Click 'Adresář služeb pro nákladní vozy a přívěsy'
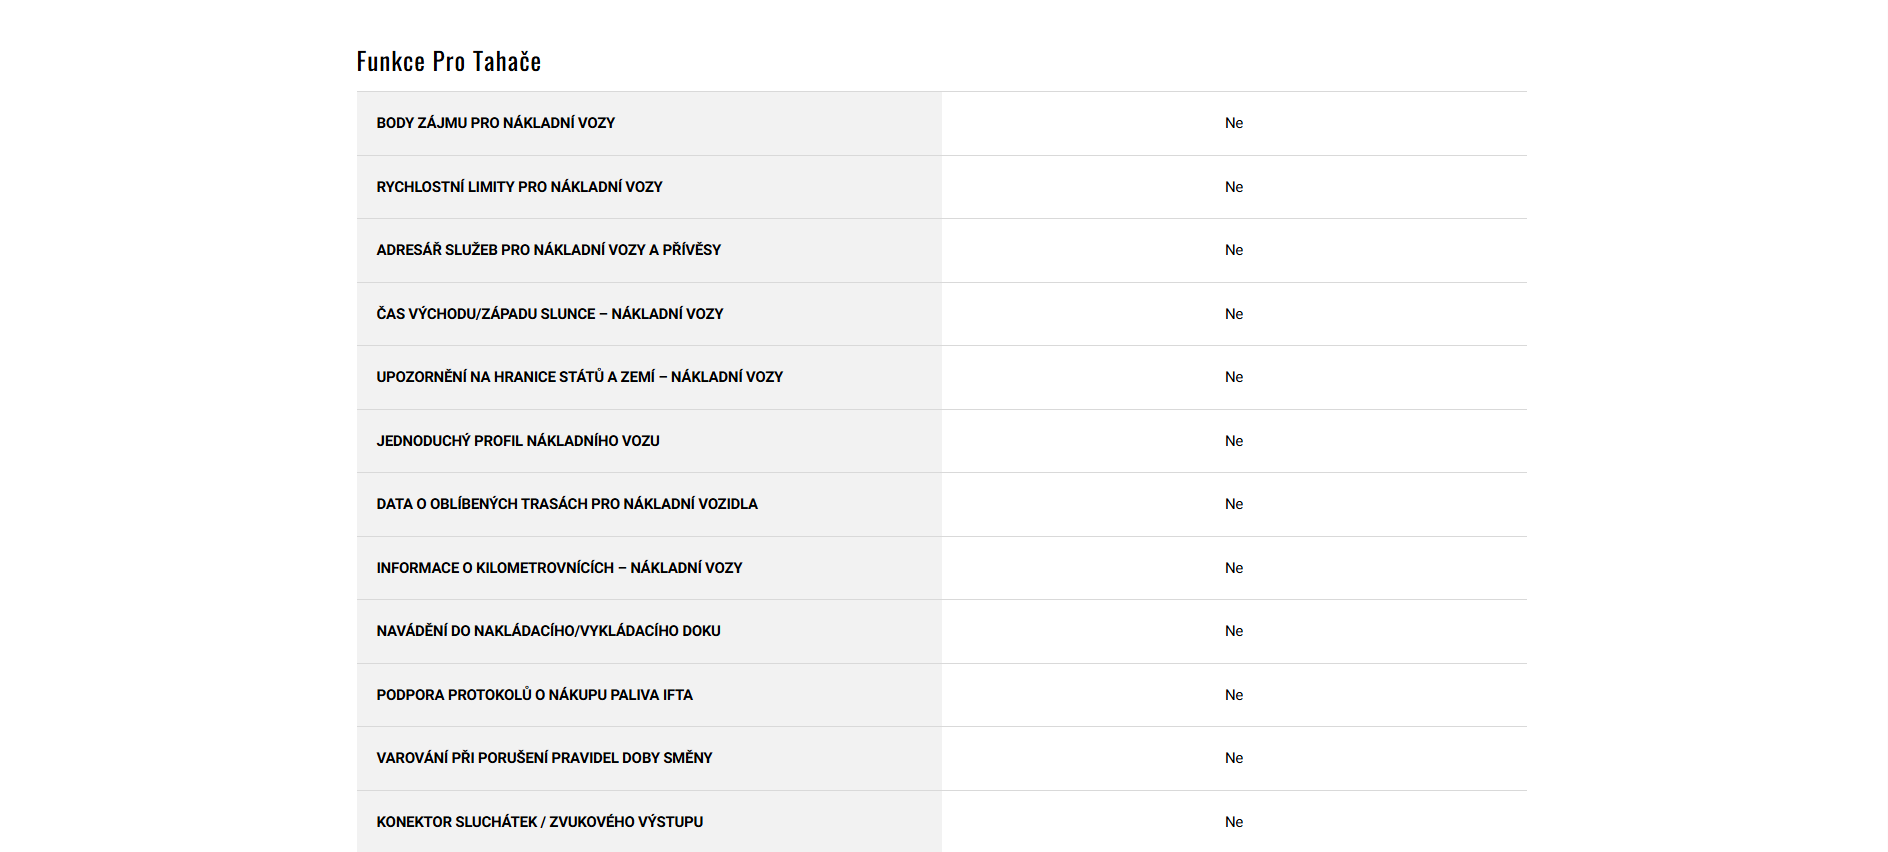The height and width of the screenshot is (852, 1888). point(548,250)
